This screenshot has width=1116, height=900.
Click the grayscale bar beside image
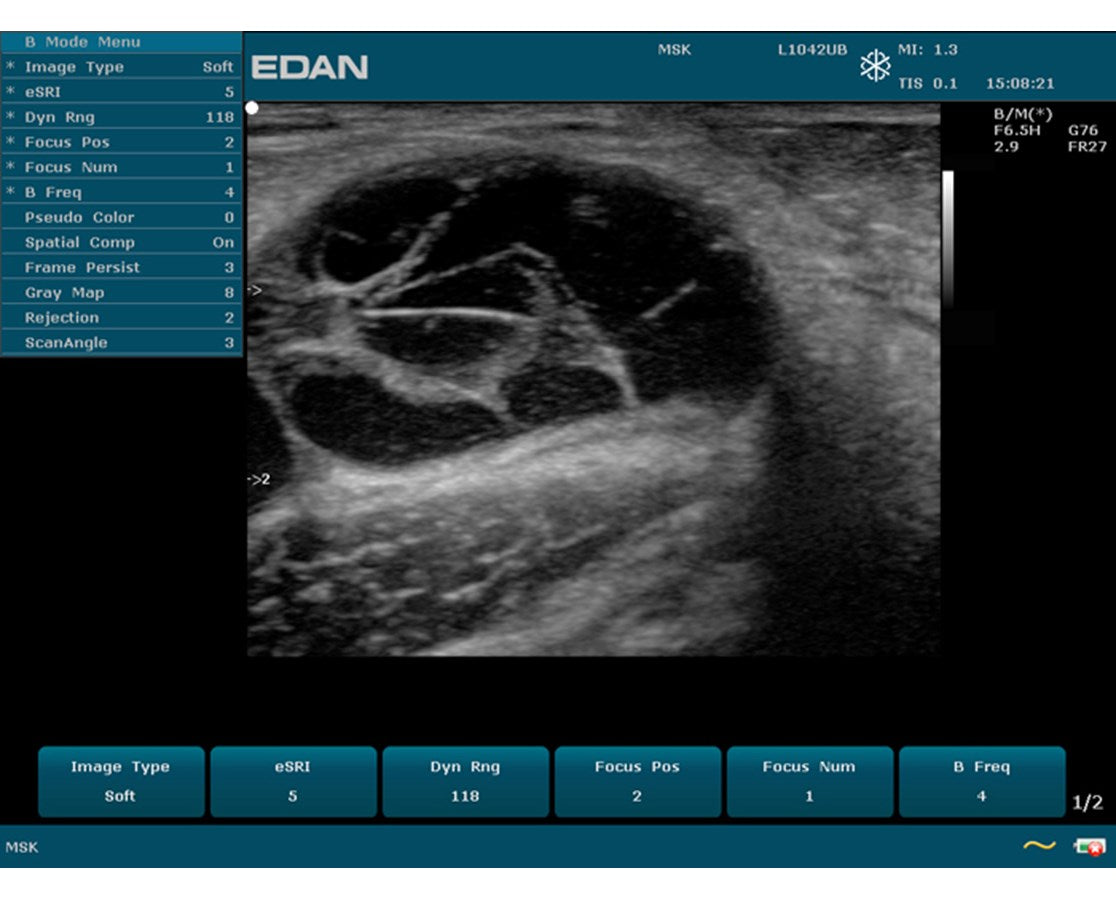[948, 239]
